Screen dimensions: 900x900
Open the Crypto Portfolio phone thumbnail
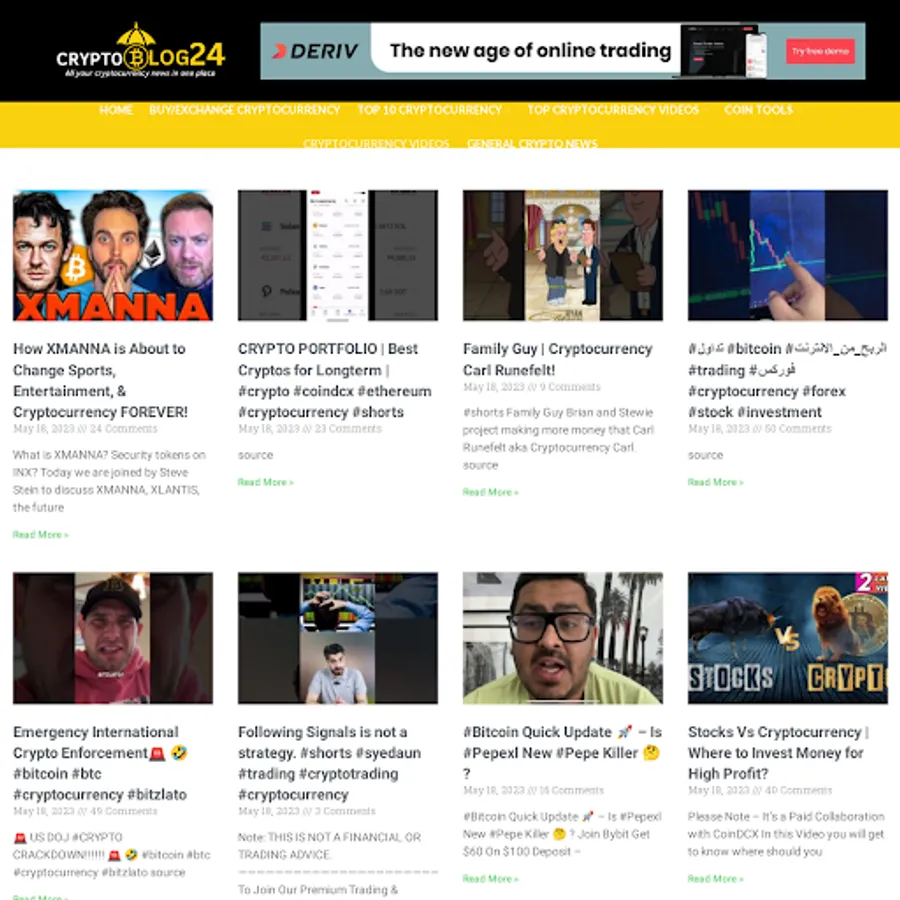[x=338, y=255]
